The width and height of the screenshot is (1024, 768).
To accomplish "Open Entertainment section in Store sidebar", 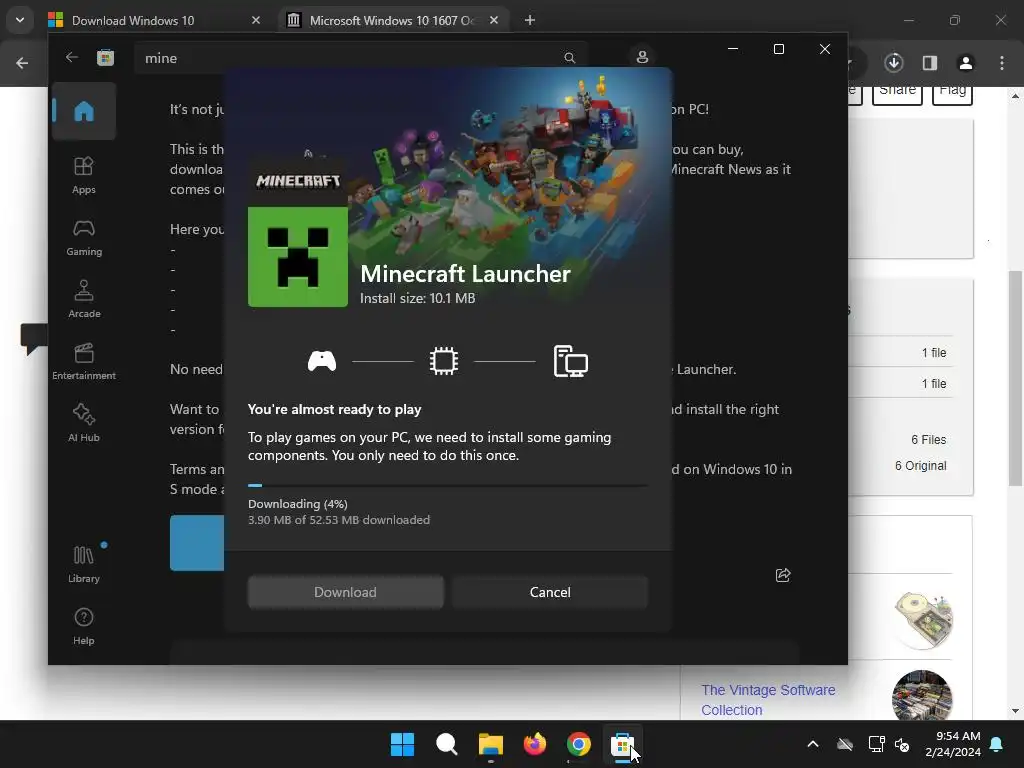I will (84, 361).
